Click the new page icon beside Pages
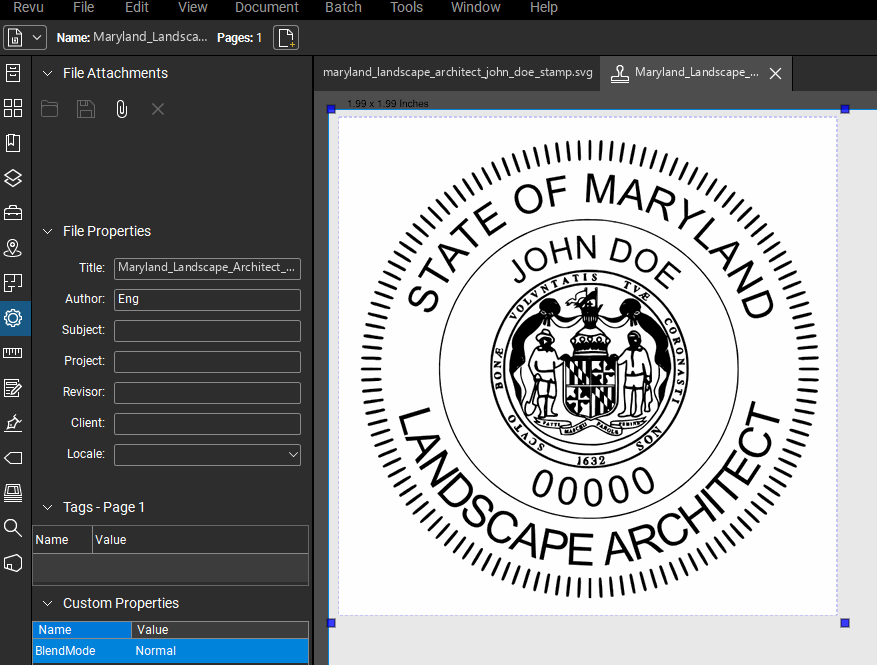Screen dimensions: 877x665 [286, 38]
